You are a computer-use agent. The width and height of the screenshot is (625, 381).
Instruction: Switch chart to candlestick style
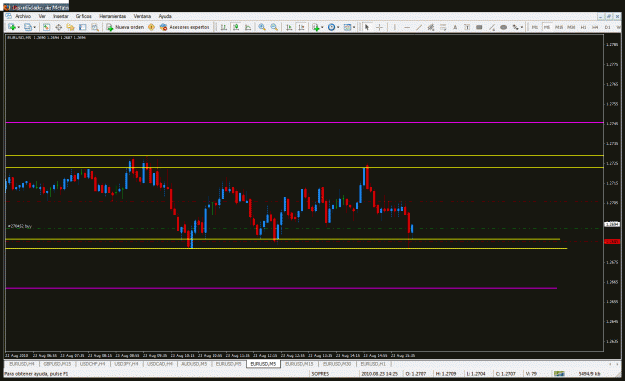click(236, 27)
